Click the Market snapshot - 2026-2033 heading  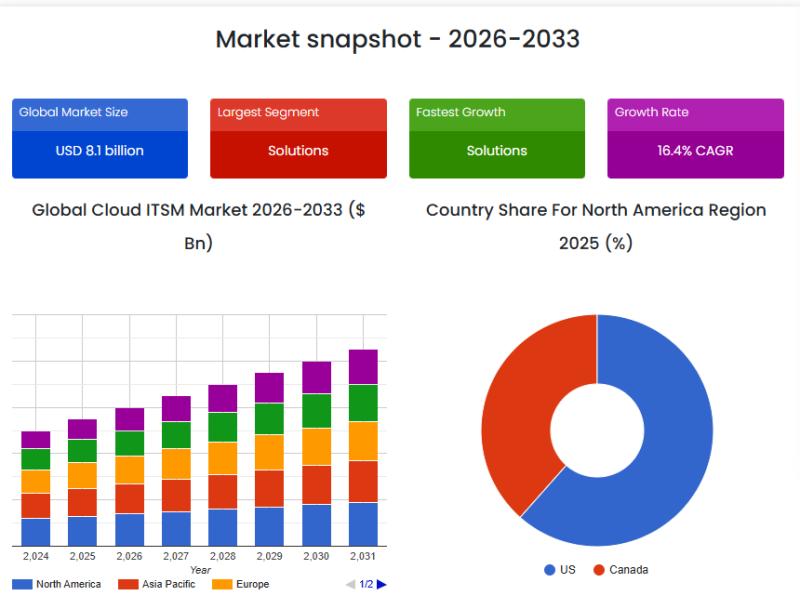click(398, 39)
